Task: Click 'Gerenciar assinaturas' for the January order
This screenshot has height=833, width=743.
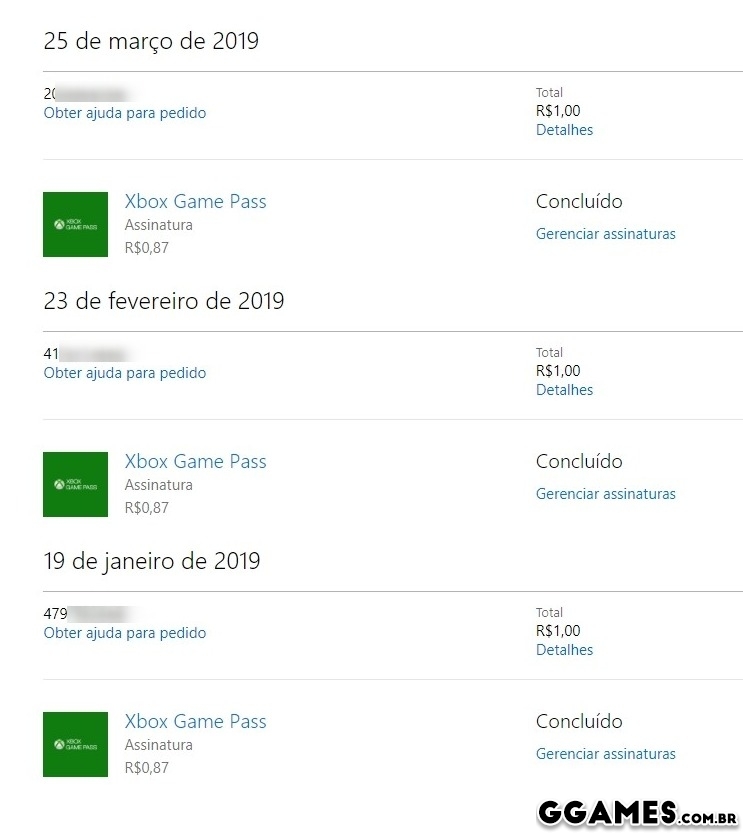Action: coord(605,754)
